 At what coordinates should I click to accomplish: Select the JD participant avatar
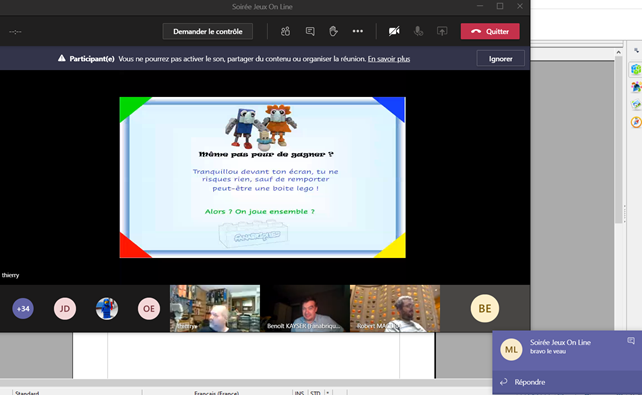click(65, 309)
